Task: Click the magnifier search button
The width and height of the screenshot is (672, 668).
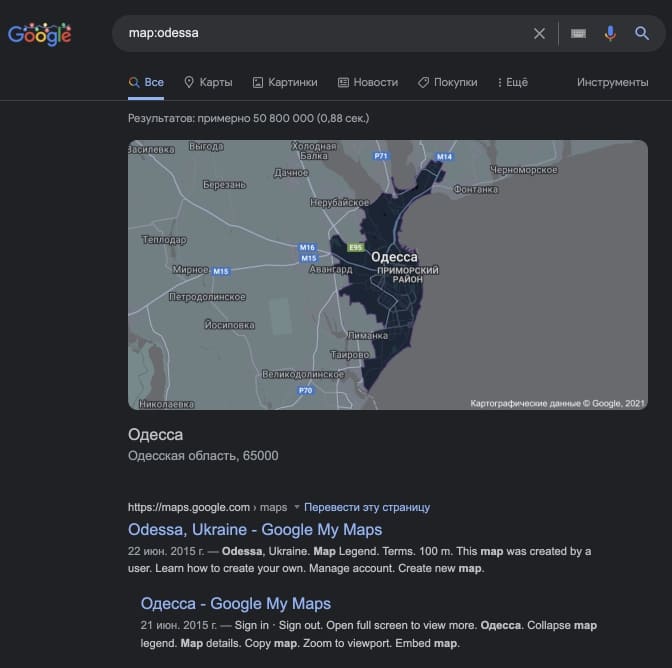Action: click(x=642, y=33)
